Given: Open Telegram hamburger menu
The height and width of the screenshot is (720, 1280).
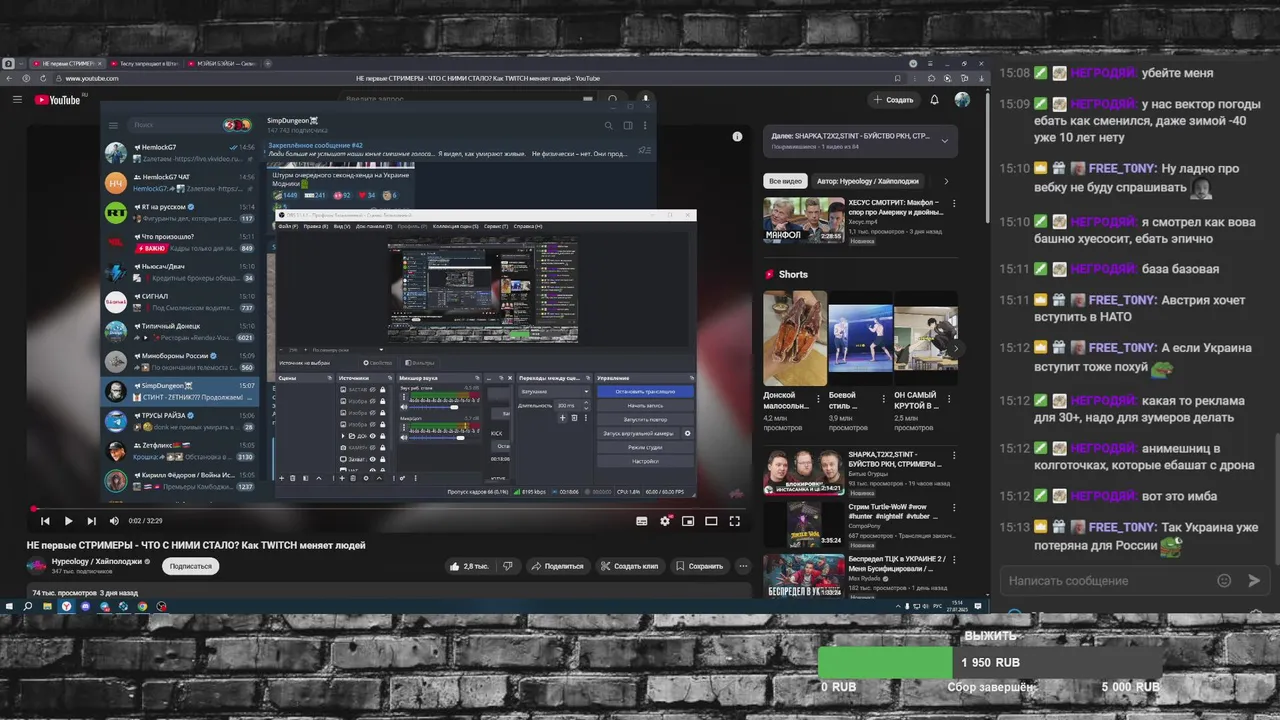Looking at the screenshot, I should [113, 125].
